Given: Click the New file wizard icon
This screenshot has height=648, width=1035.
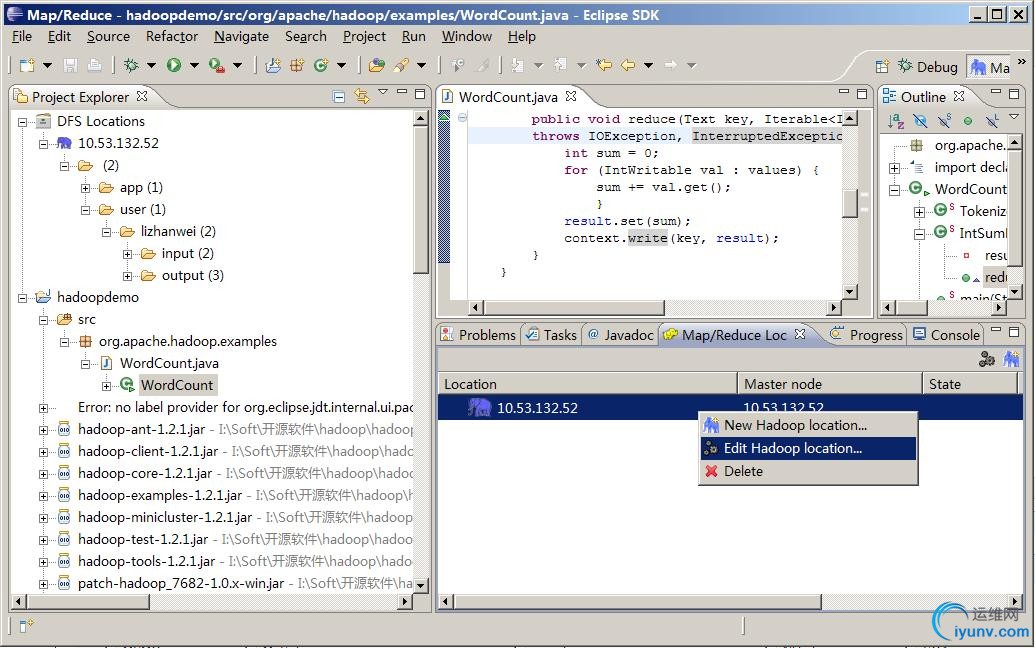Looking at the screenshot, I should tap(27, 65).
